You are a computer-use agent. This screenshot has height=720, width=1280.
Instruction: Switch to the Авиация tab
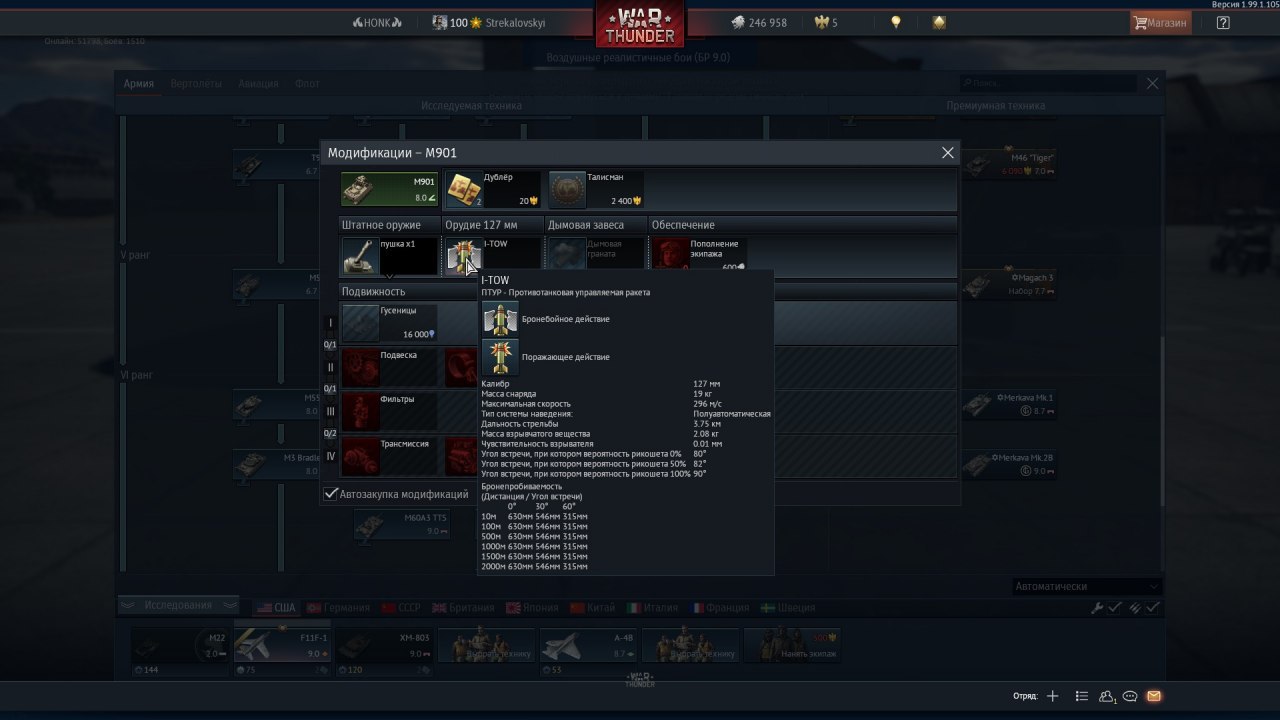pos(258,84)
